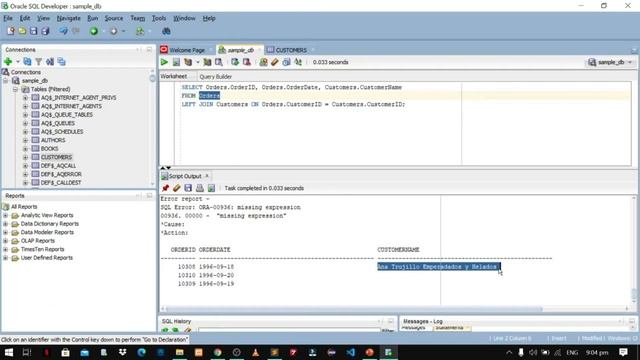
Task: Expand the AUTHORS table node
Action: pos(25,140)
